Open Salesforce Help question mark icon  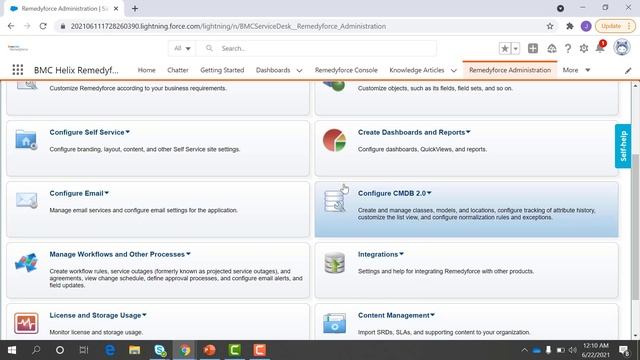coord(568,49)
